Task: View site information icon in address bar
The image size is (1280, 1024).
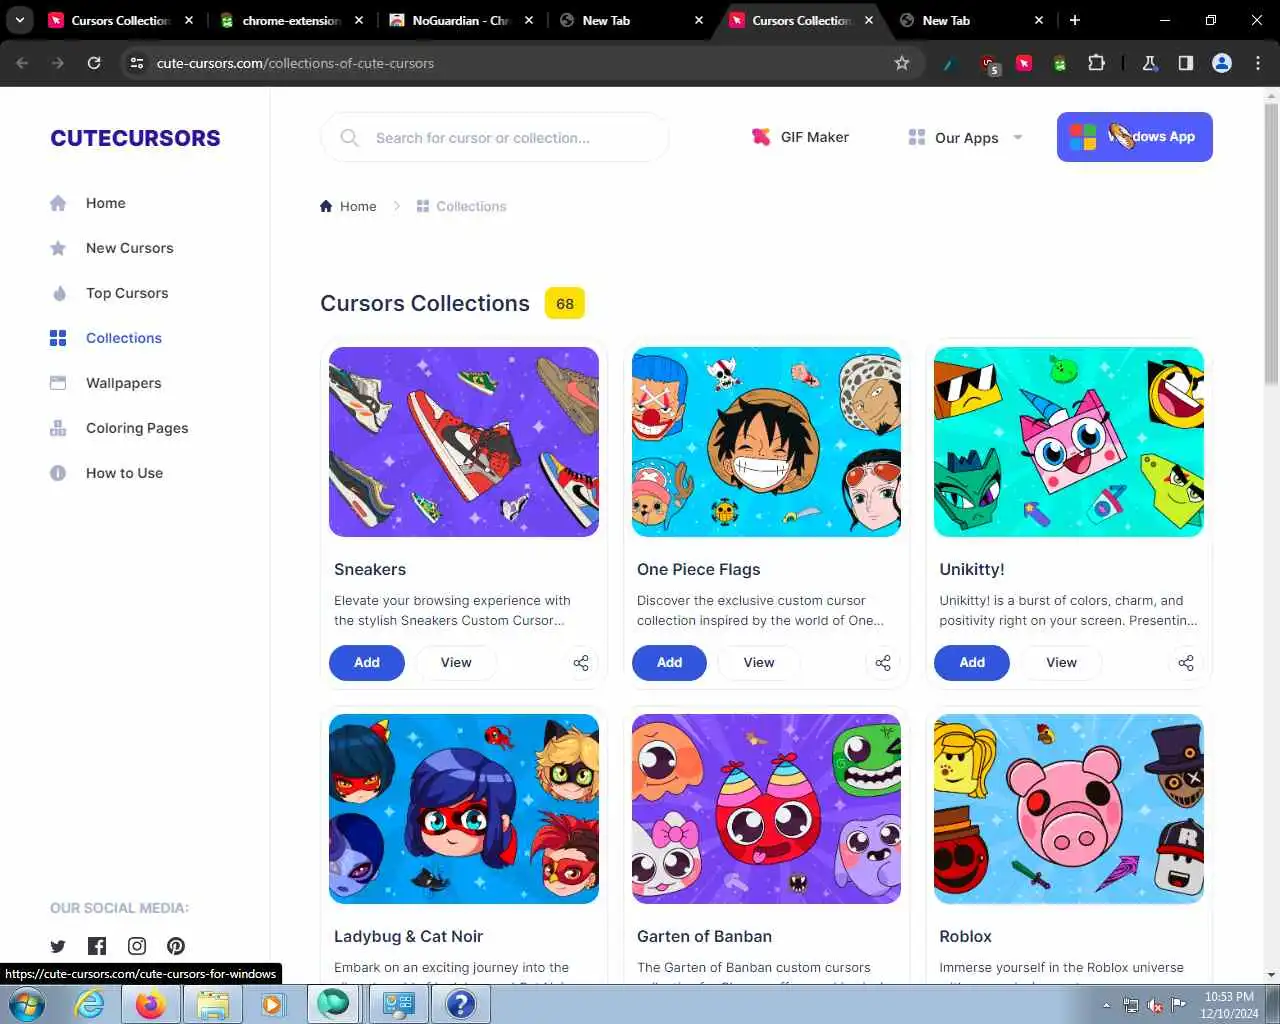Action: [x=137, y=63]
